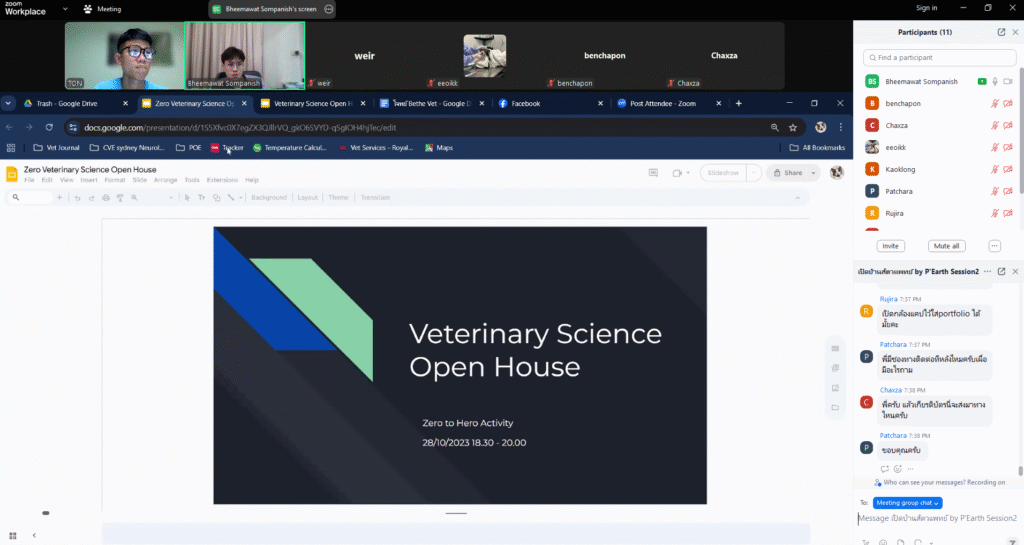Click Patchara's muted microphone icon
The image size is (1024, 545).
coord(995,191)
